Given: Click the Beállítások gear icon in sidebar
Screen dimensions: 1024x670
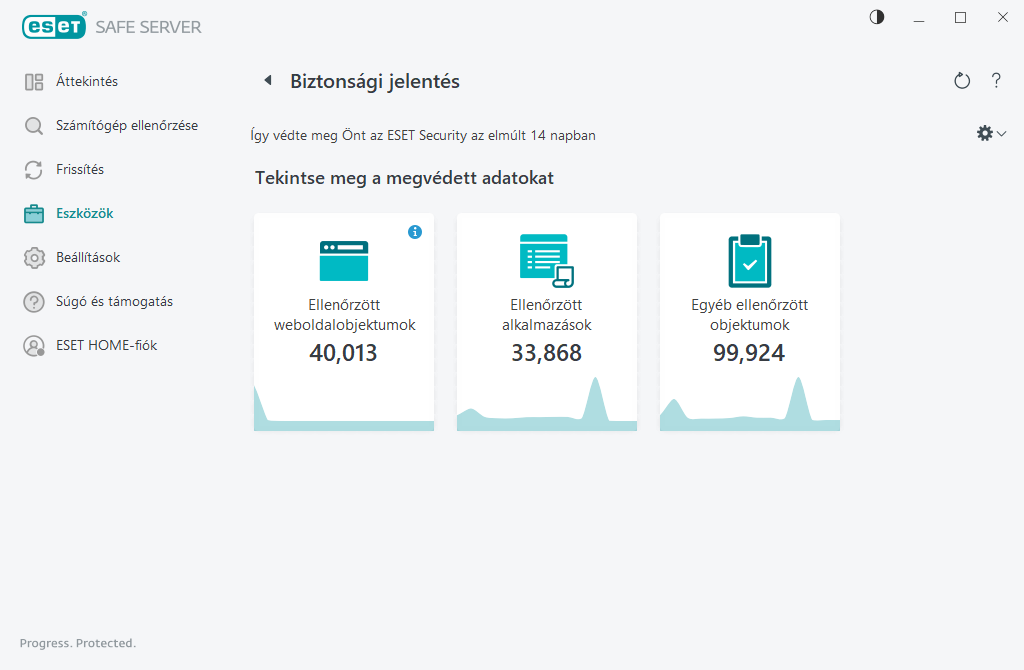Looking at the screenshot, I should [34, 258].
